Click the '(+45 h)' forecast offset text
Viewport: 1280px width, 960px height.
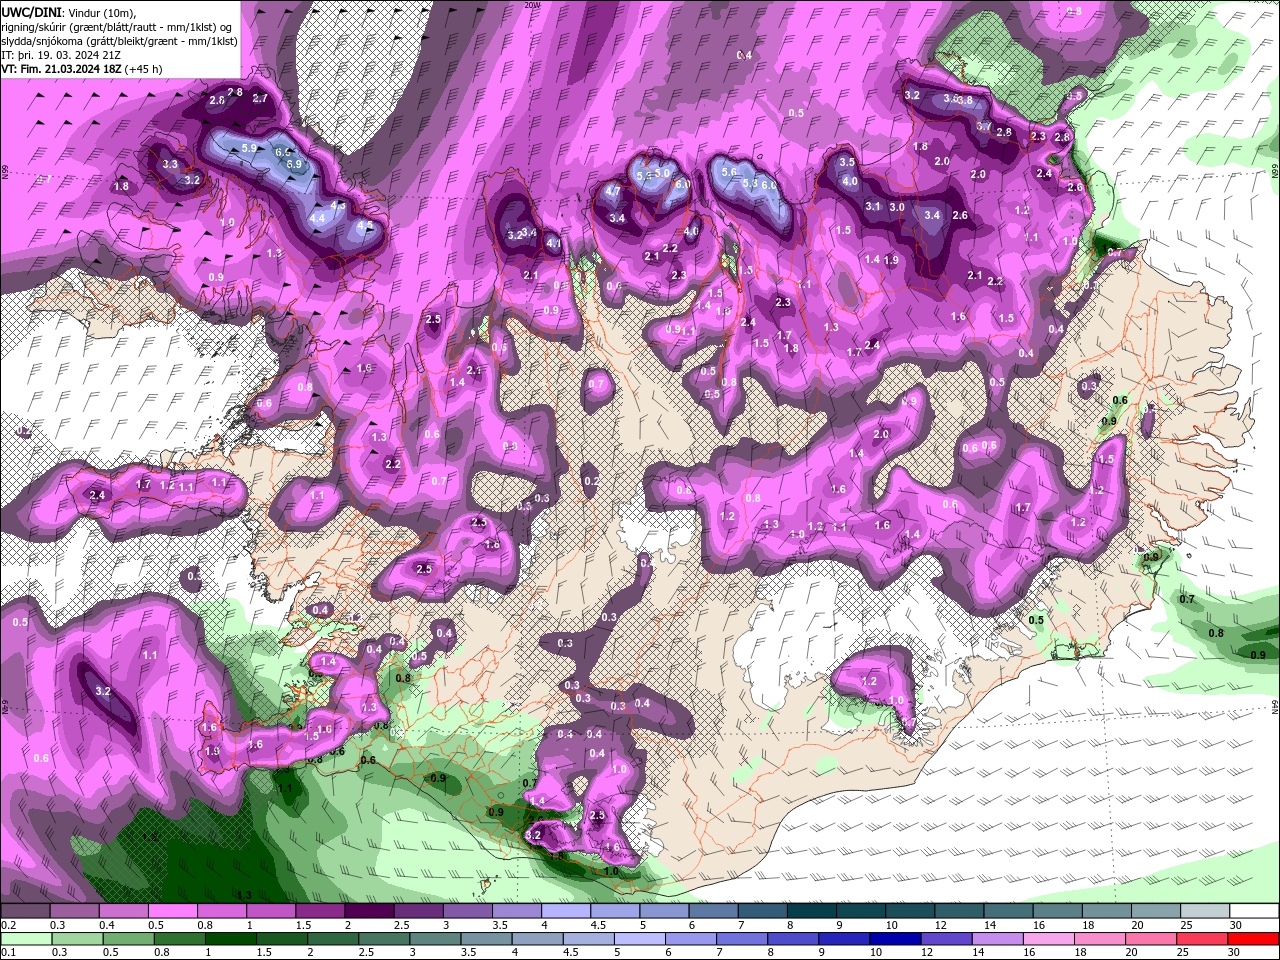point(143,69)
